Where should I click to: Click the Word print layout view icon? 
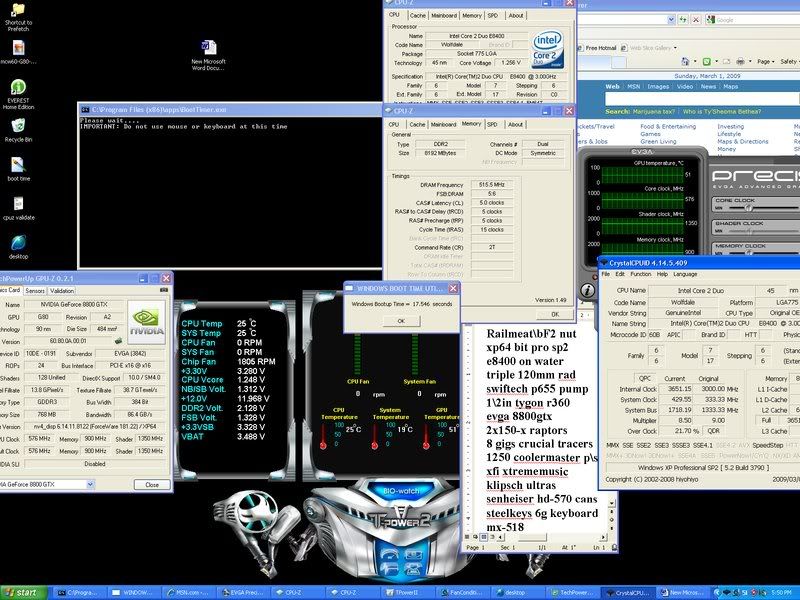(484, 537)
